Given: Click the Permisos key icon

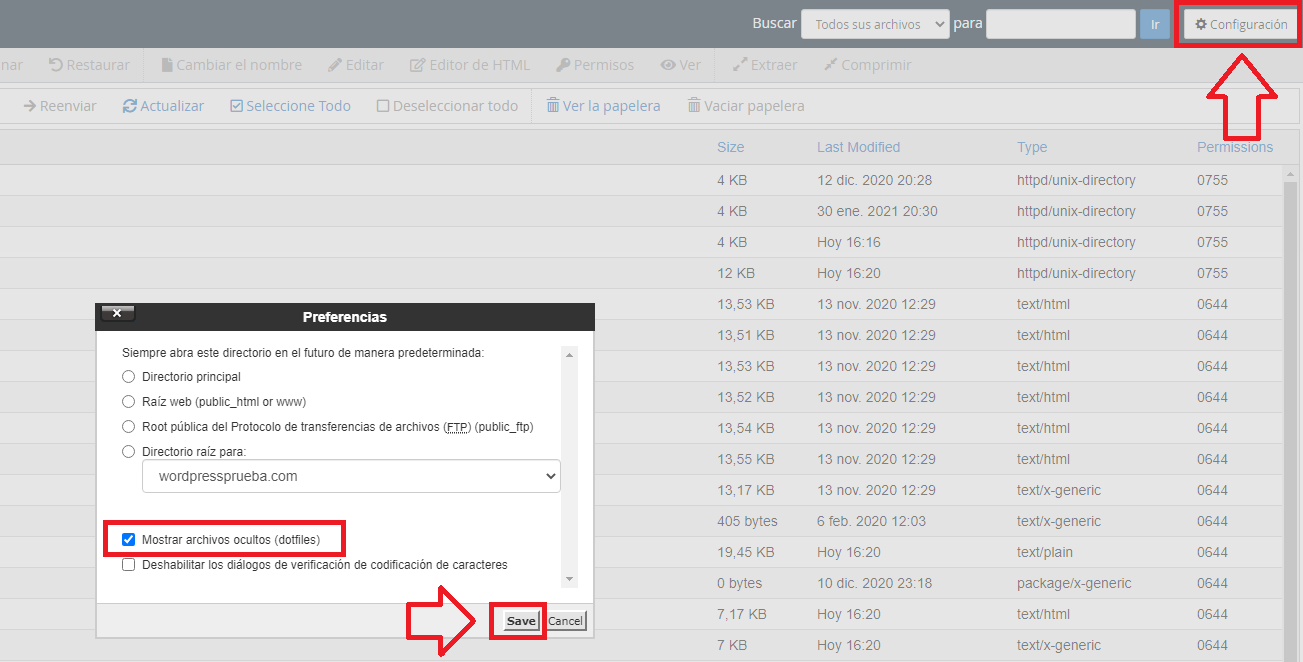Looking at the screenshot, I should click(563, 65).
